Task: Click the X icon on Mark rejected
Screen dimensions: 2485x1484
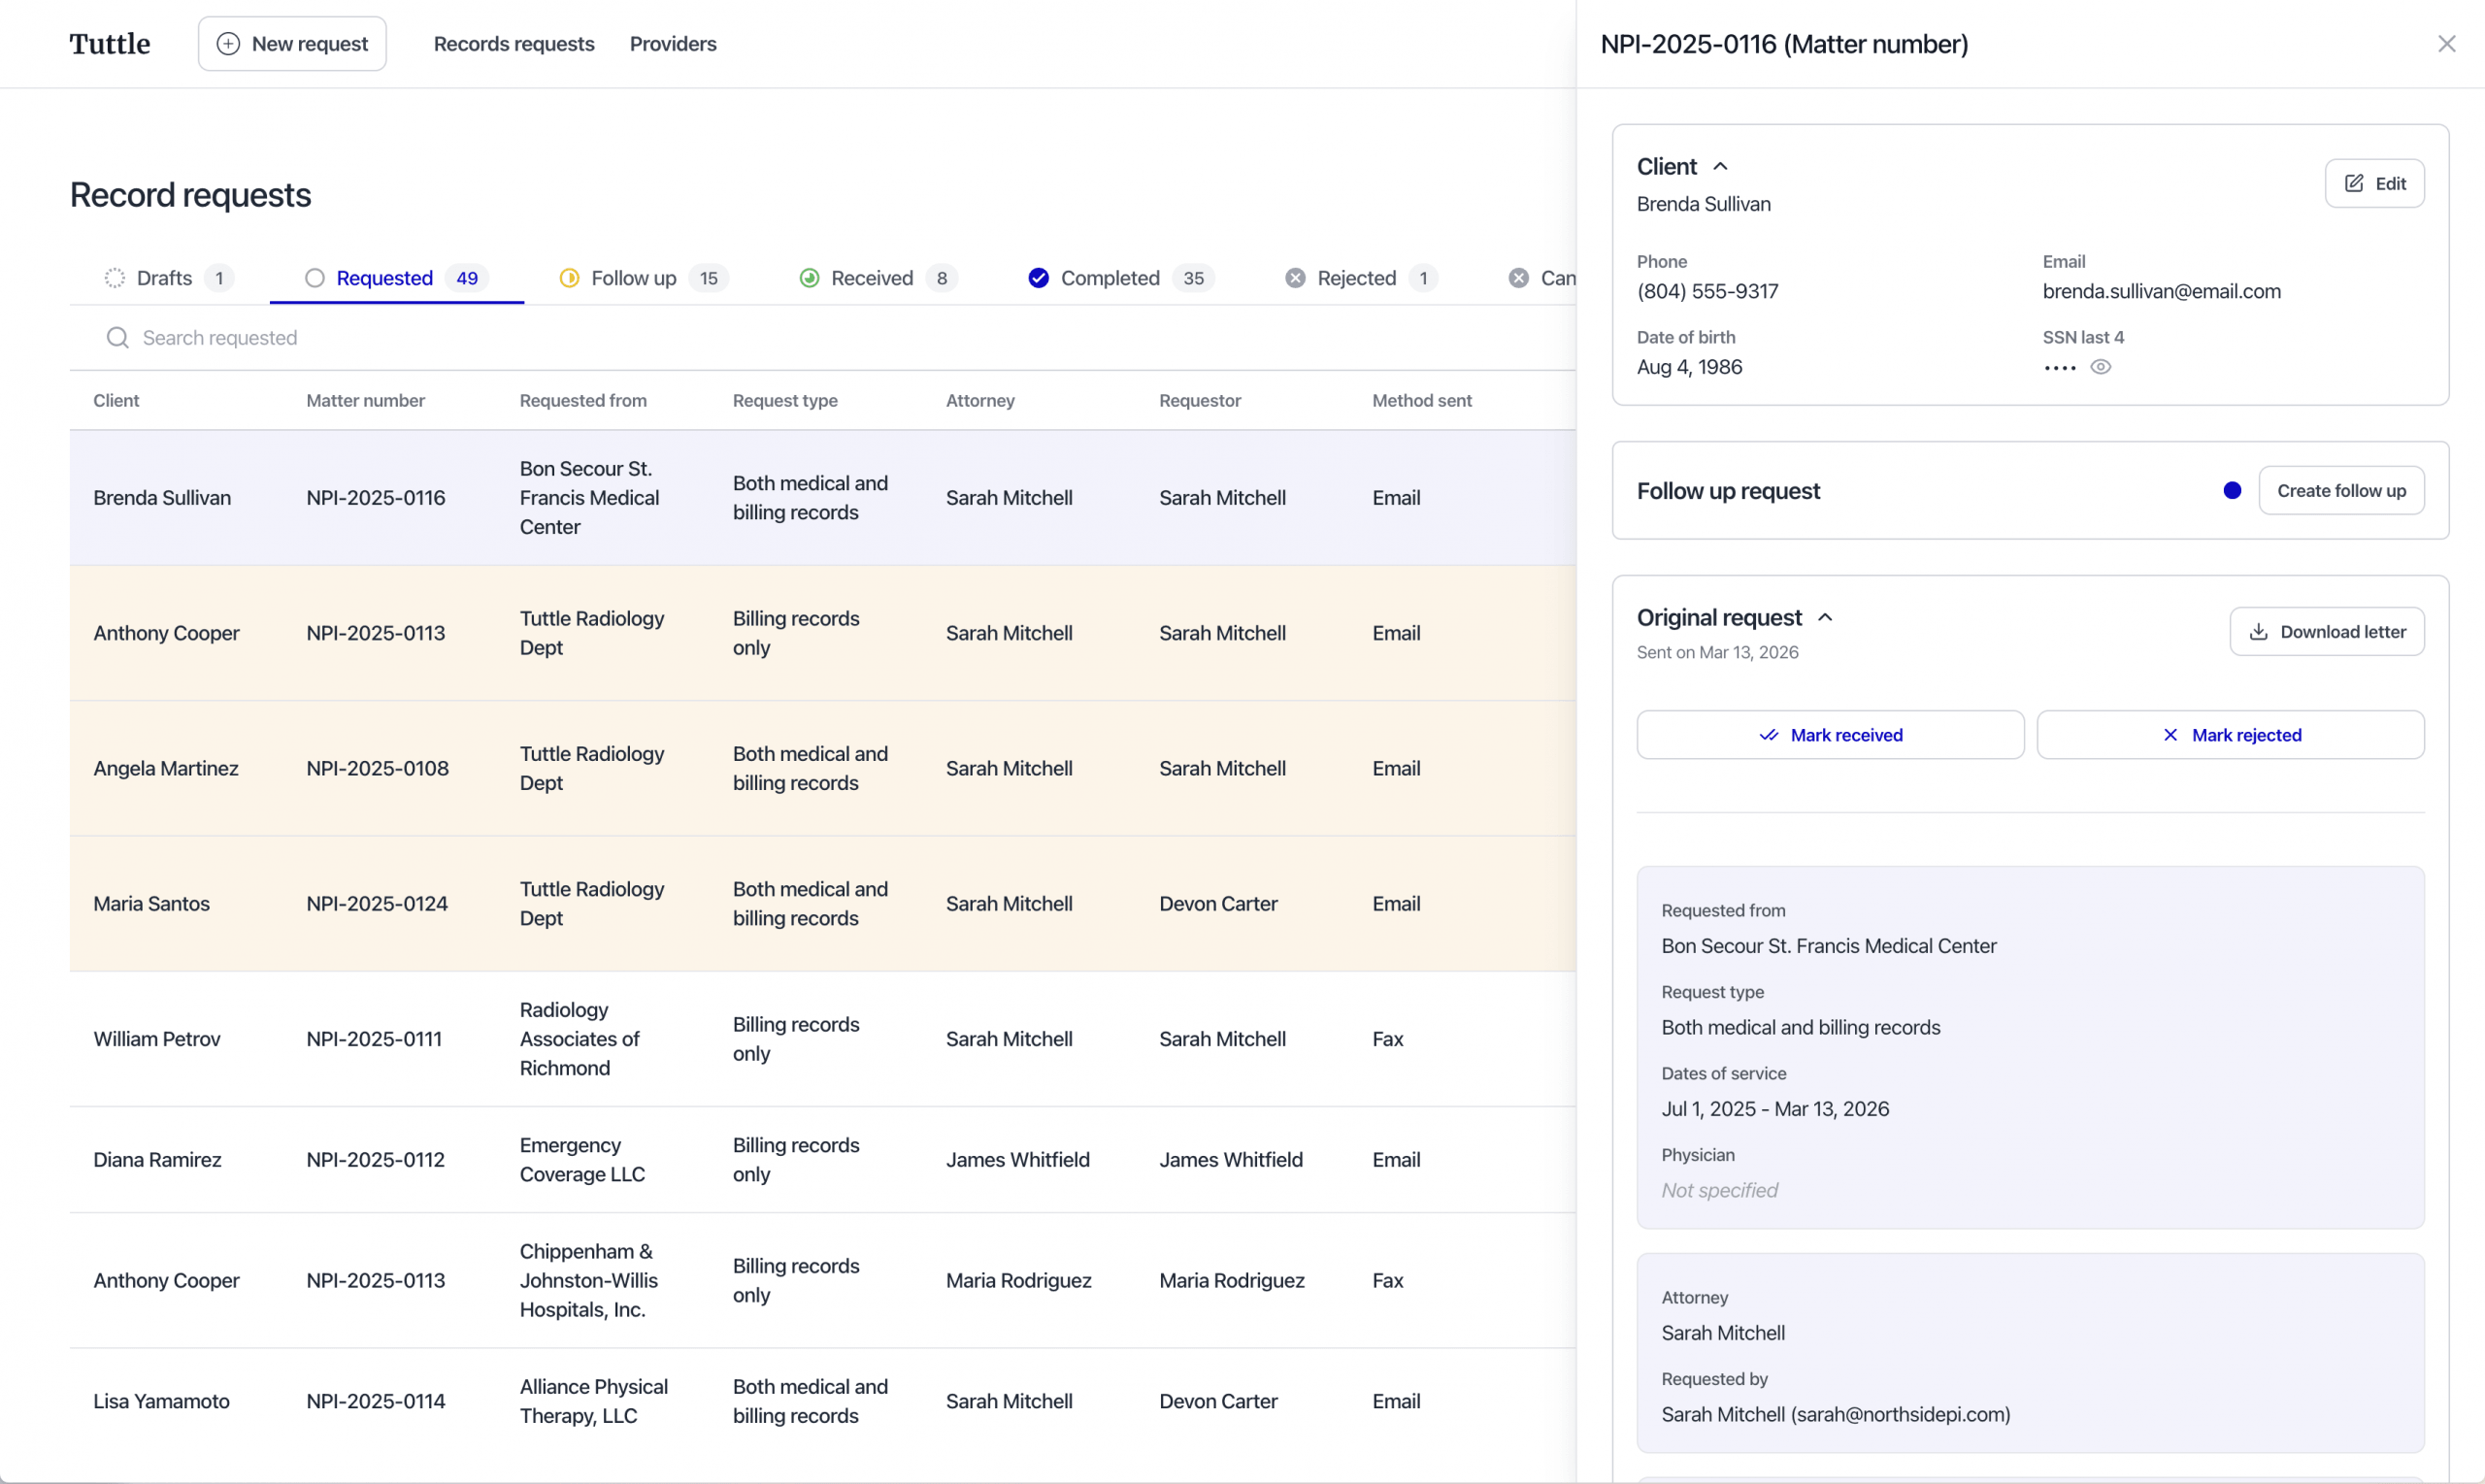Action: pyautogui.click(x=2170, y=735)
